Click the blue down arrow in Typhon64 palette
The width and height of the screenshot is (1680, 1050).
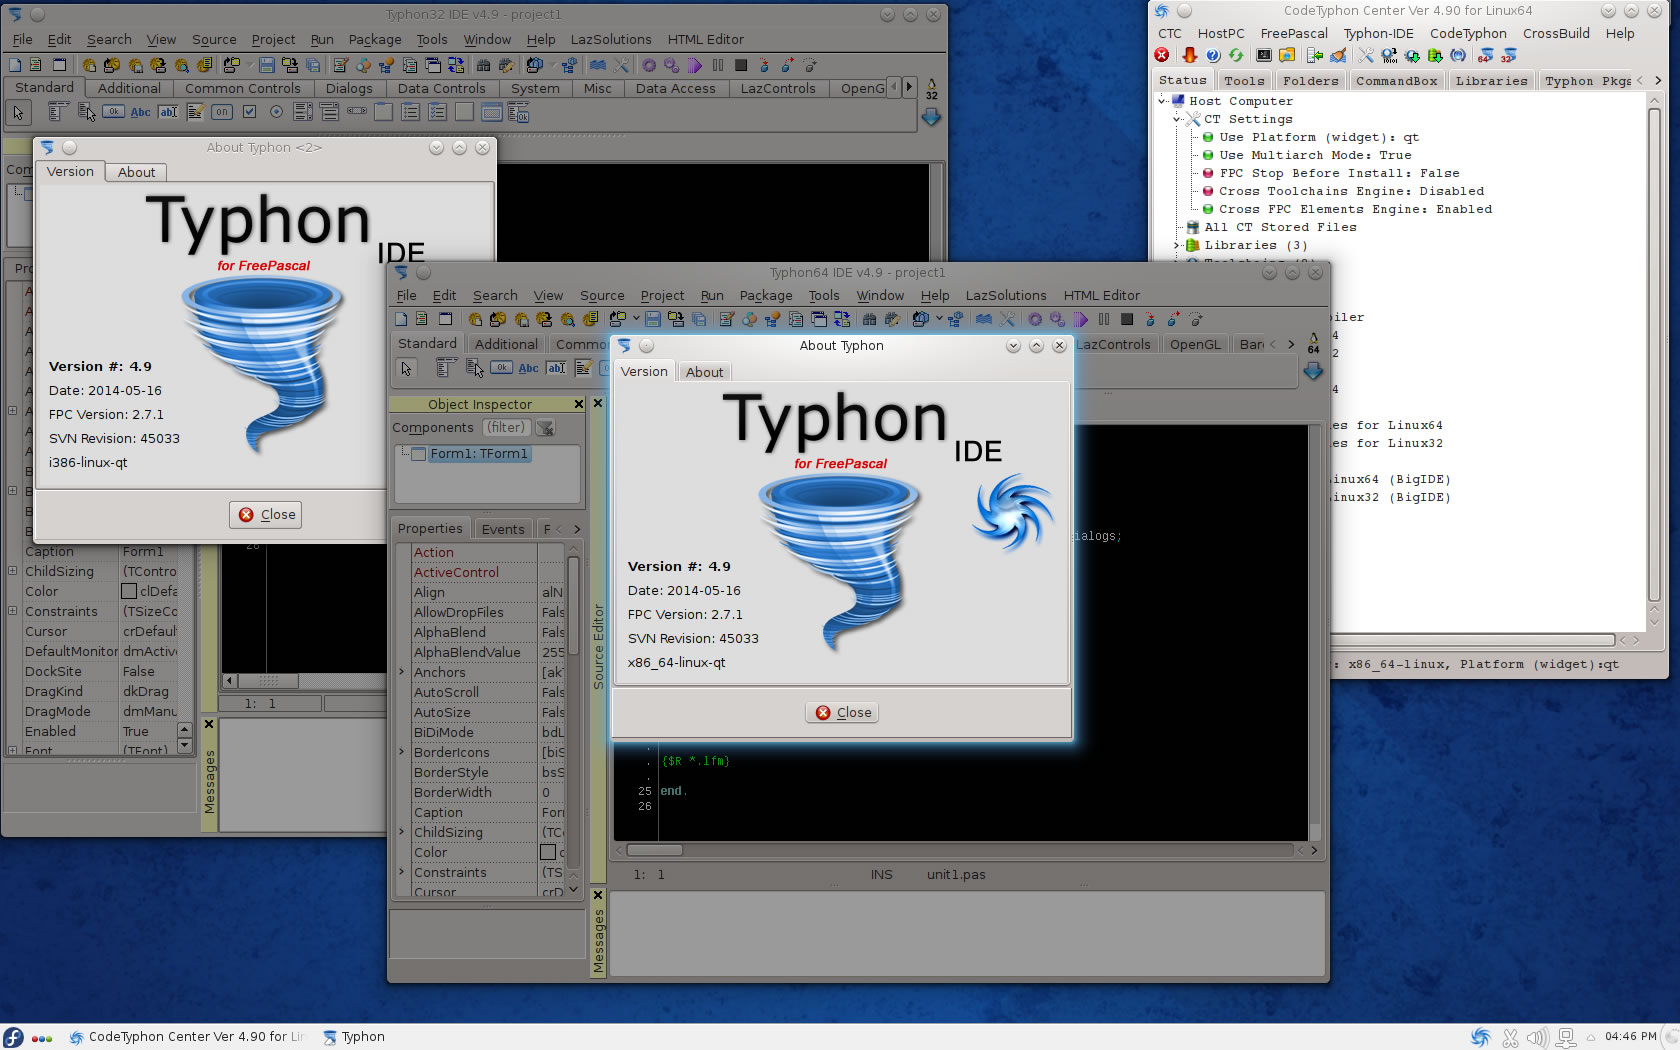(x=1313, y=371)
